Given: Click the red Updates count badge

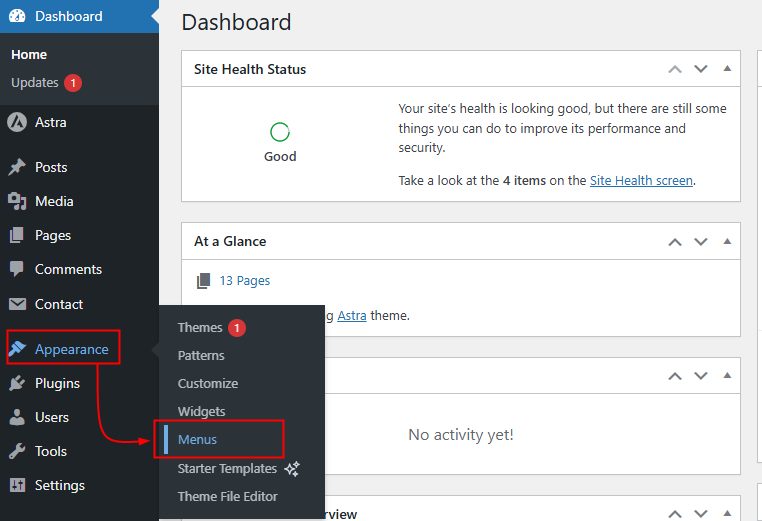Looking at the screenshot, I should point(73,83).
